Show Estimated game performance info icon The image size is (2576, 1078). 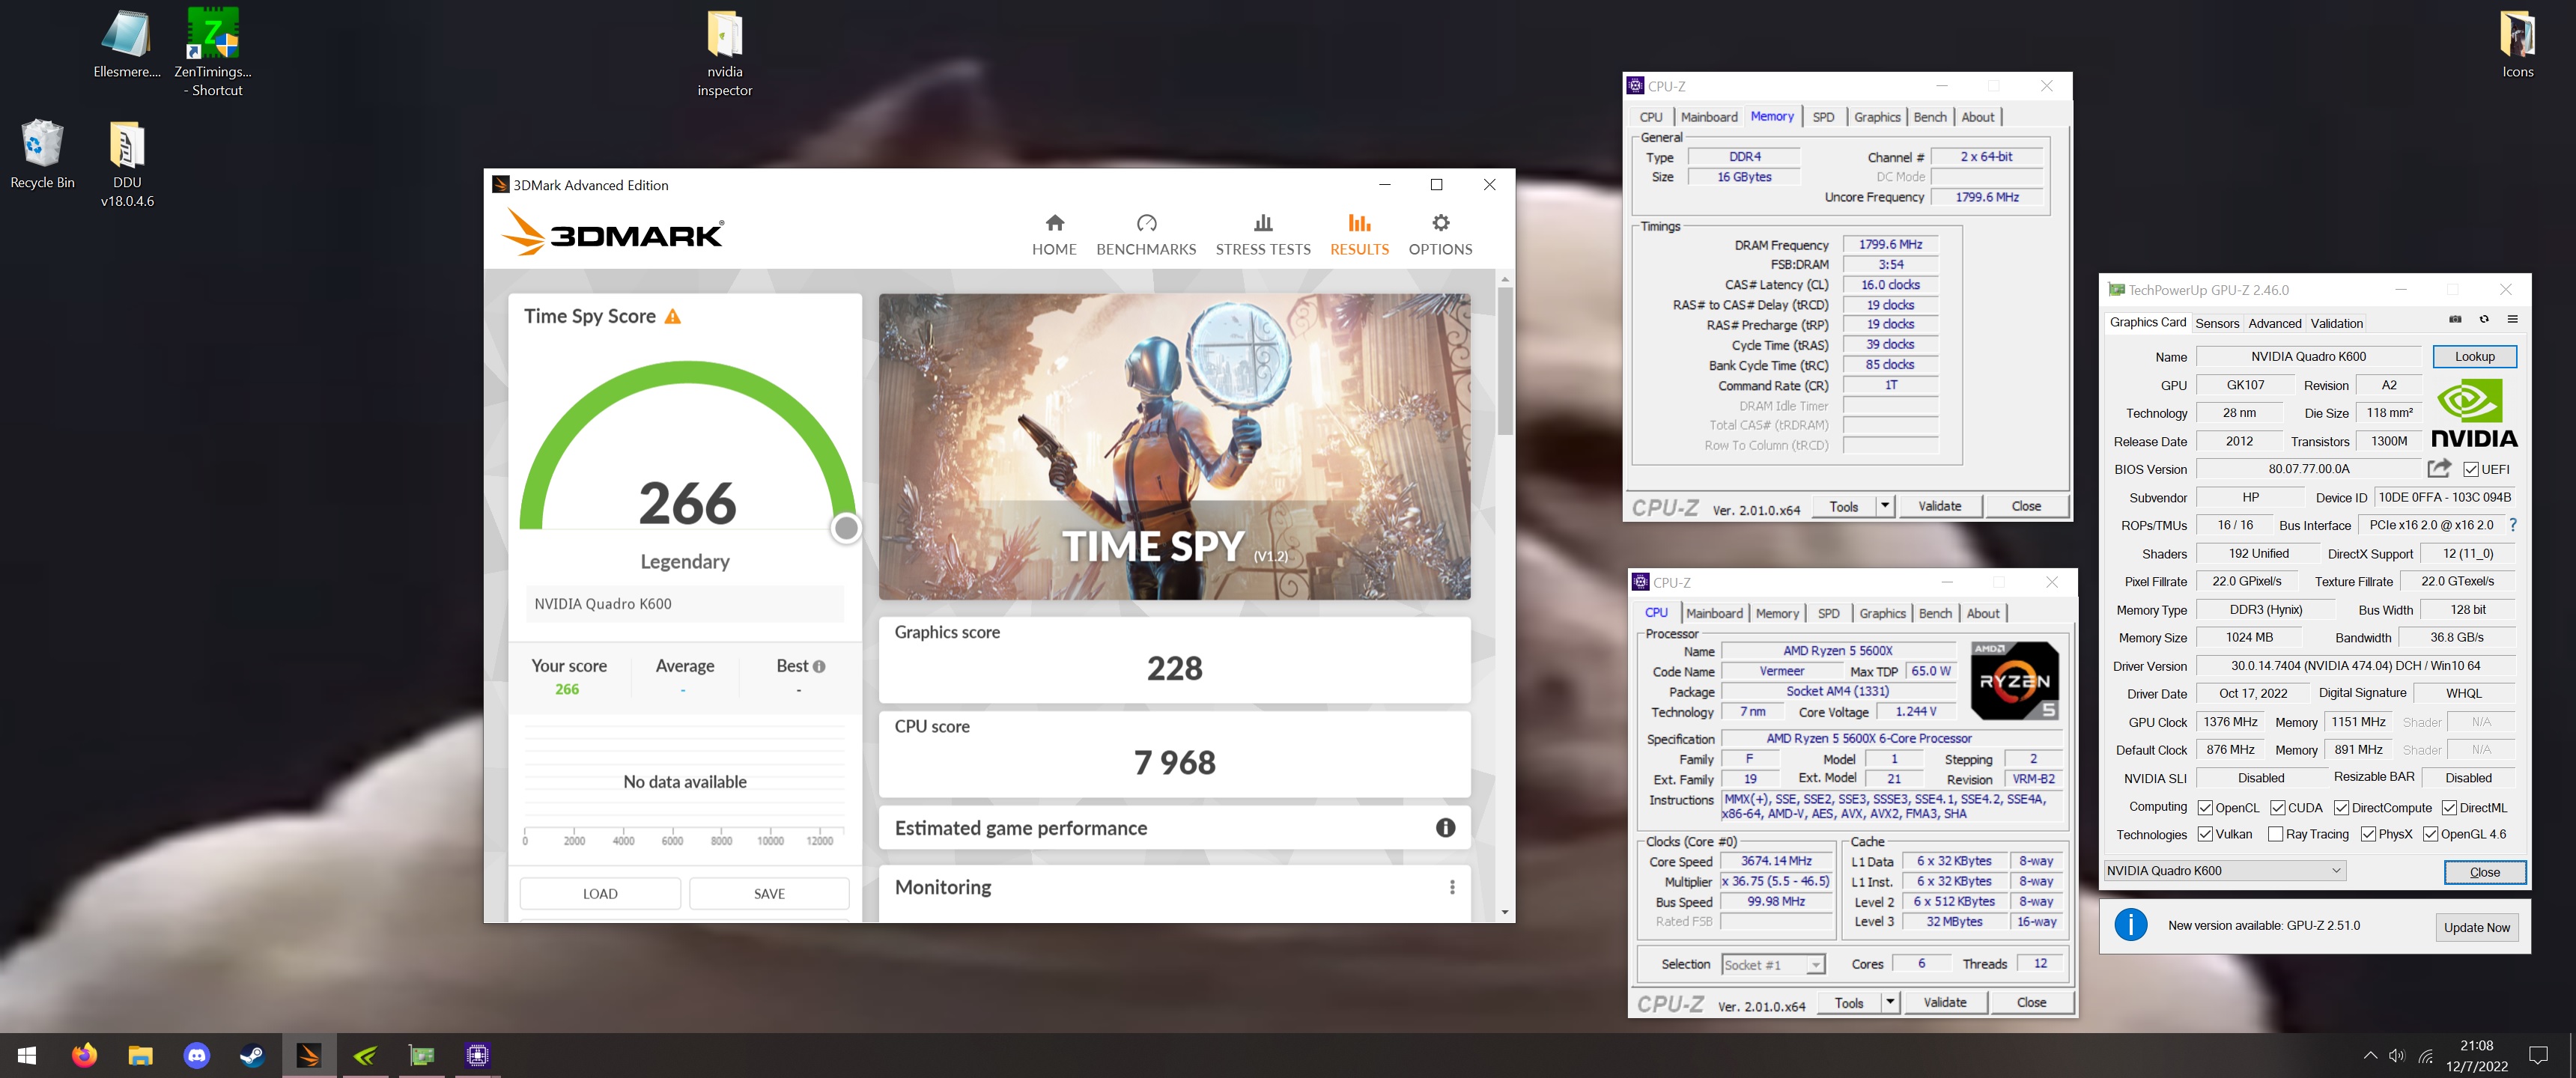pos(1445,828)
